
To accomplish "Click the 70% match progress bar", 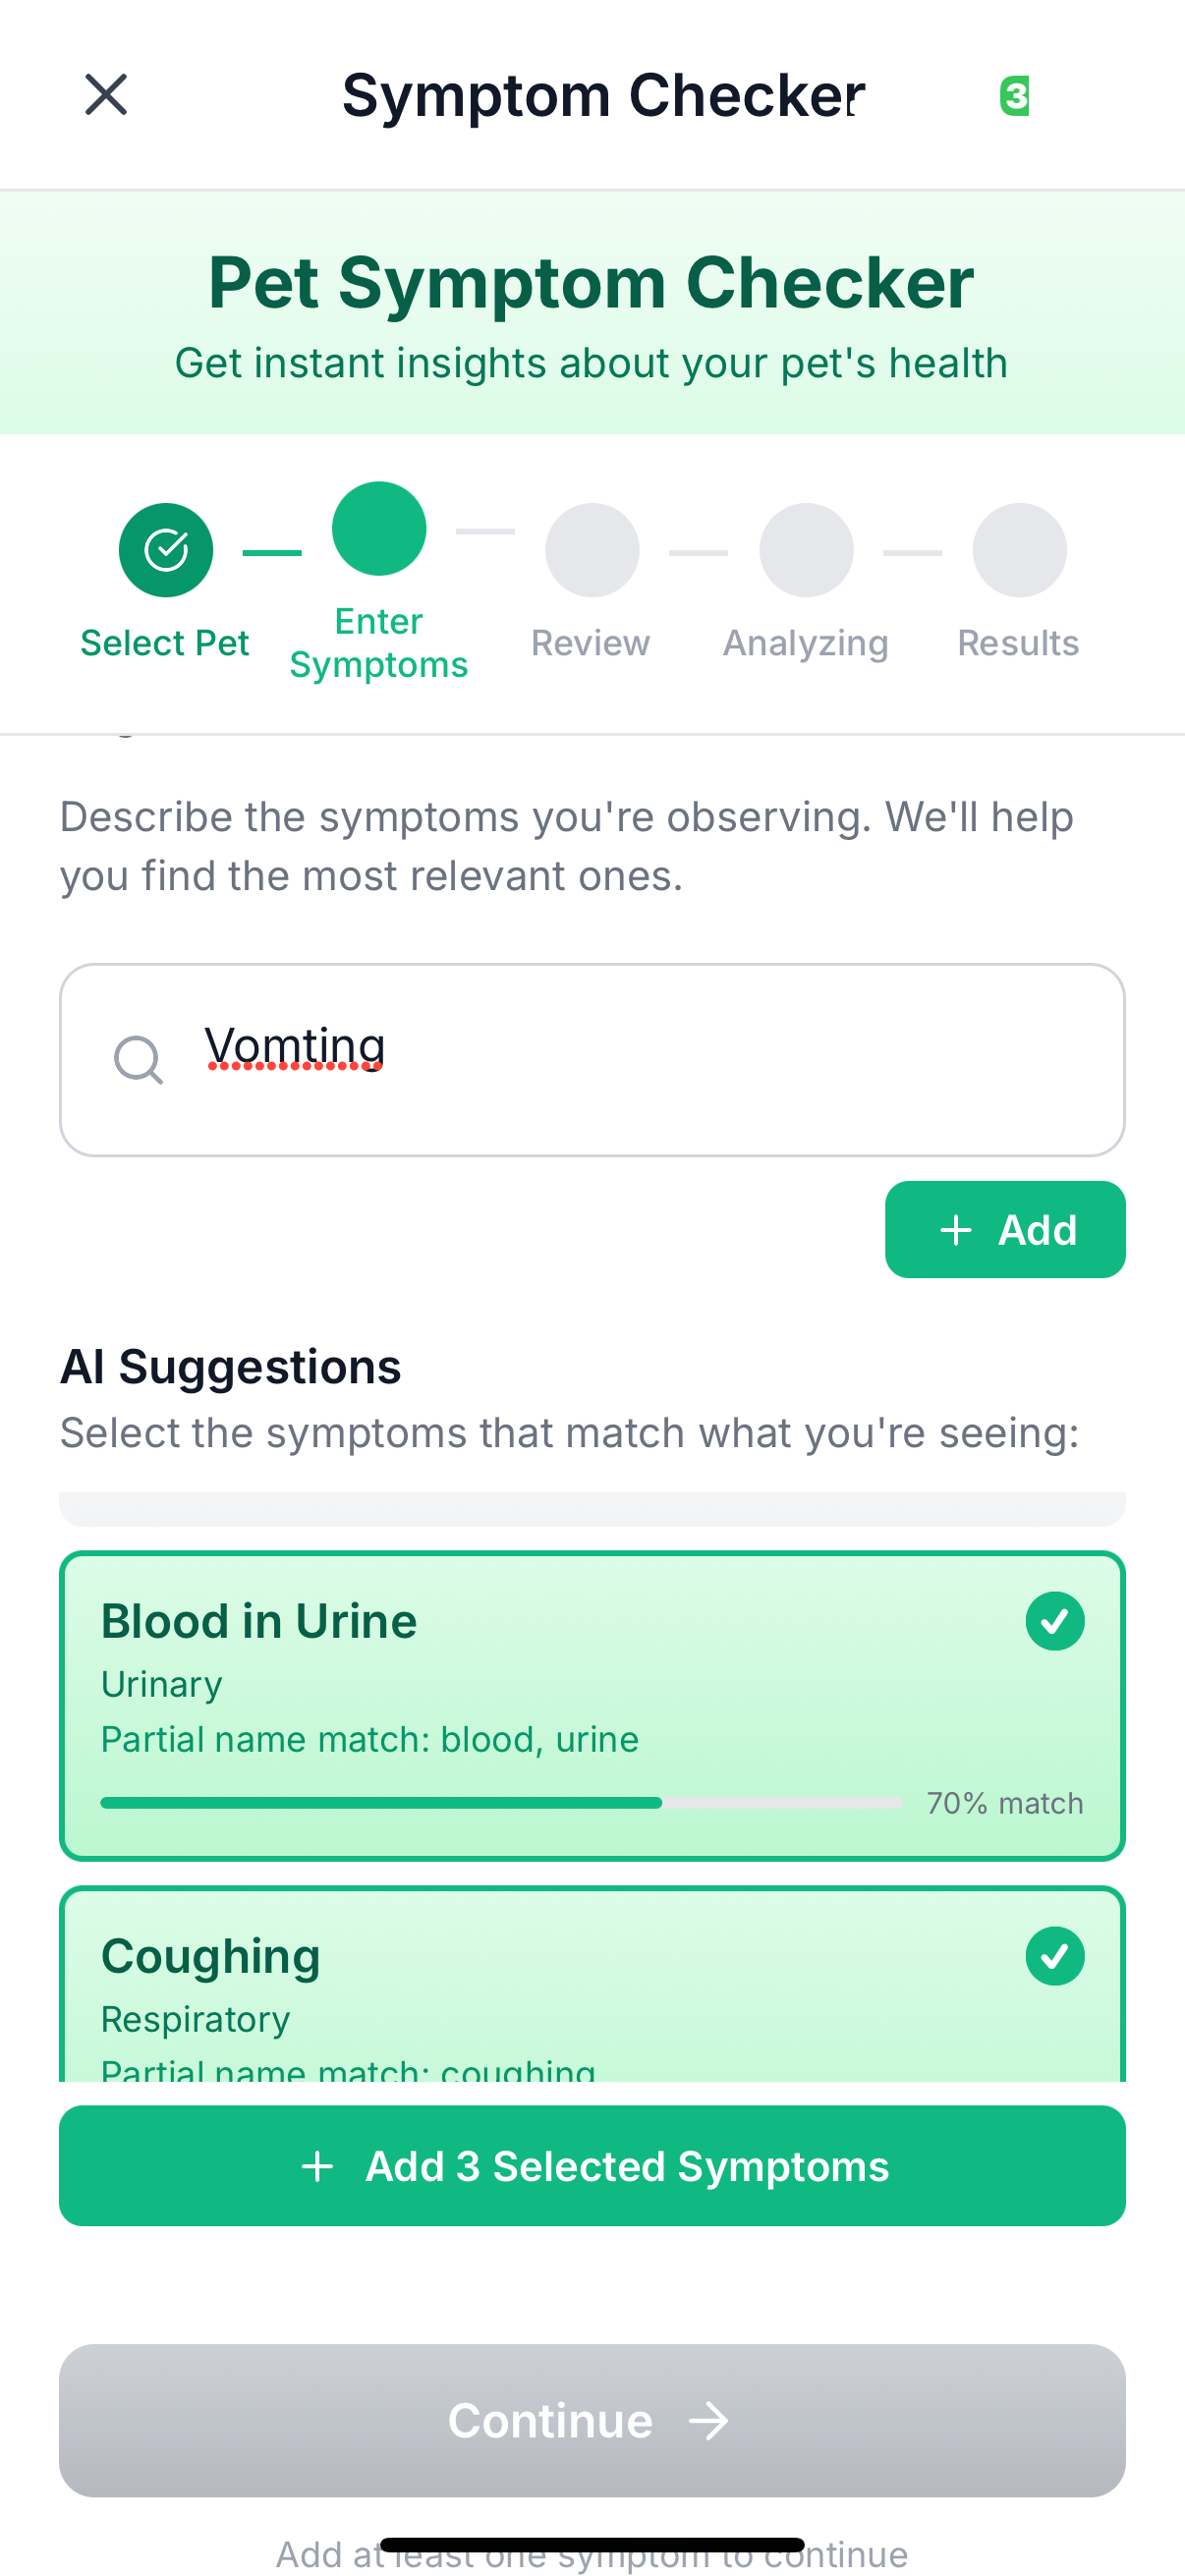I will (x=502, y=1803).
